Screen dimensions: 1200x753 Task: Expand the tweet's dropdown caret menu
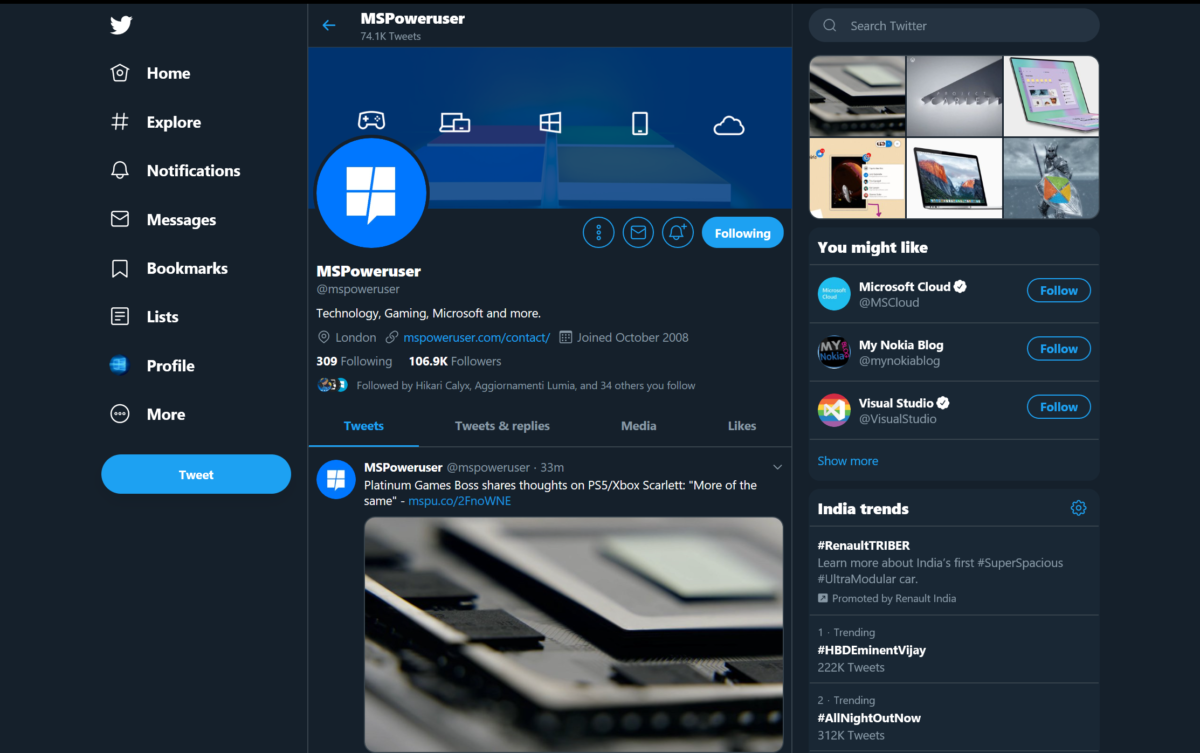pyautogui.click(x=777, y=467)
